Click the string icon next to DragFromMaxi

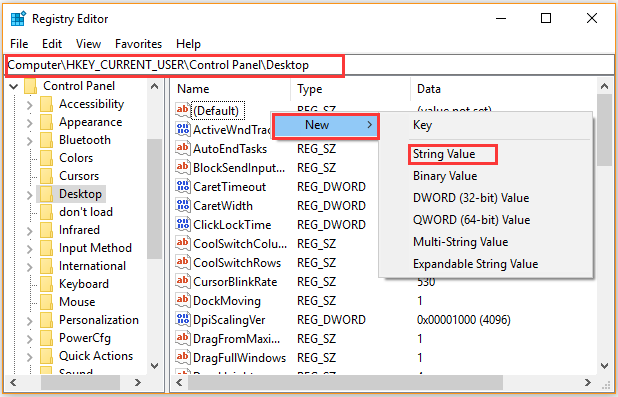coord(182,338)
